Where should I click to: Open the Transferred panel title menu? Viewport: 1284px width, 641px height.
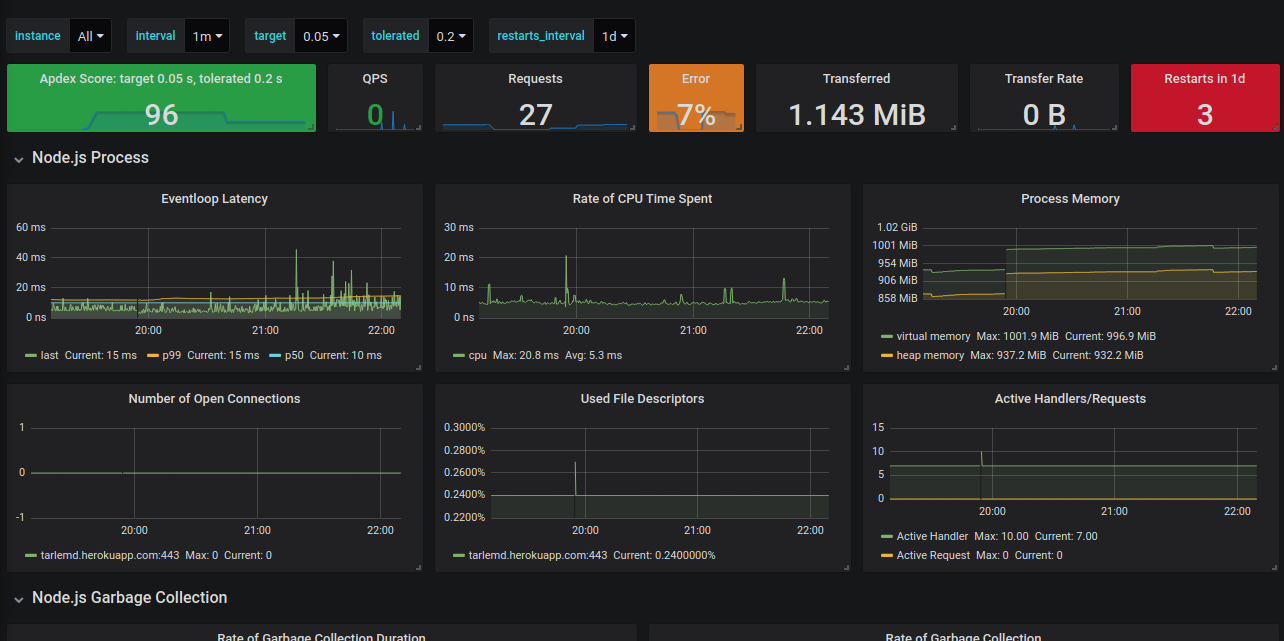pyautogui.click(x=856, y=78)
